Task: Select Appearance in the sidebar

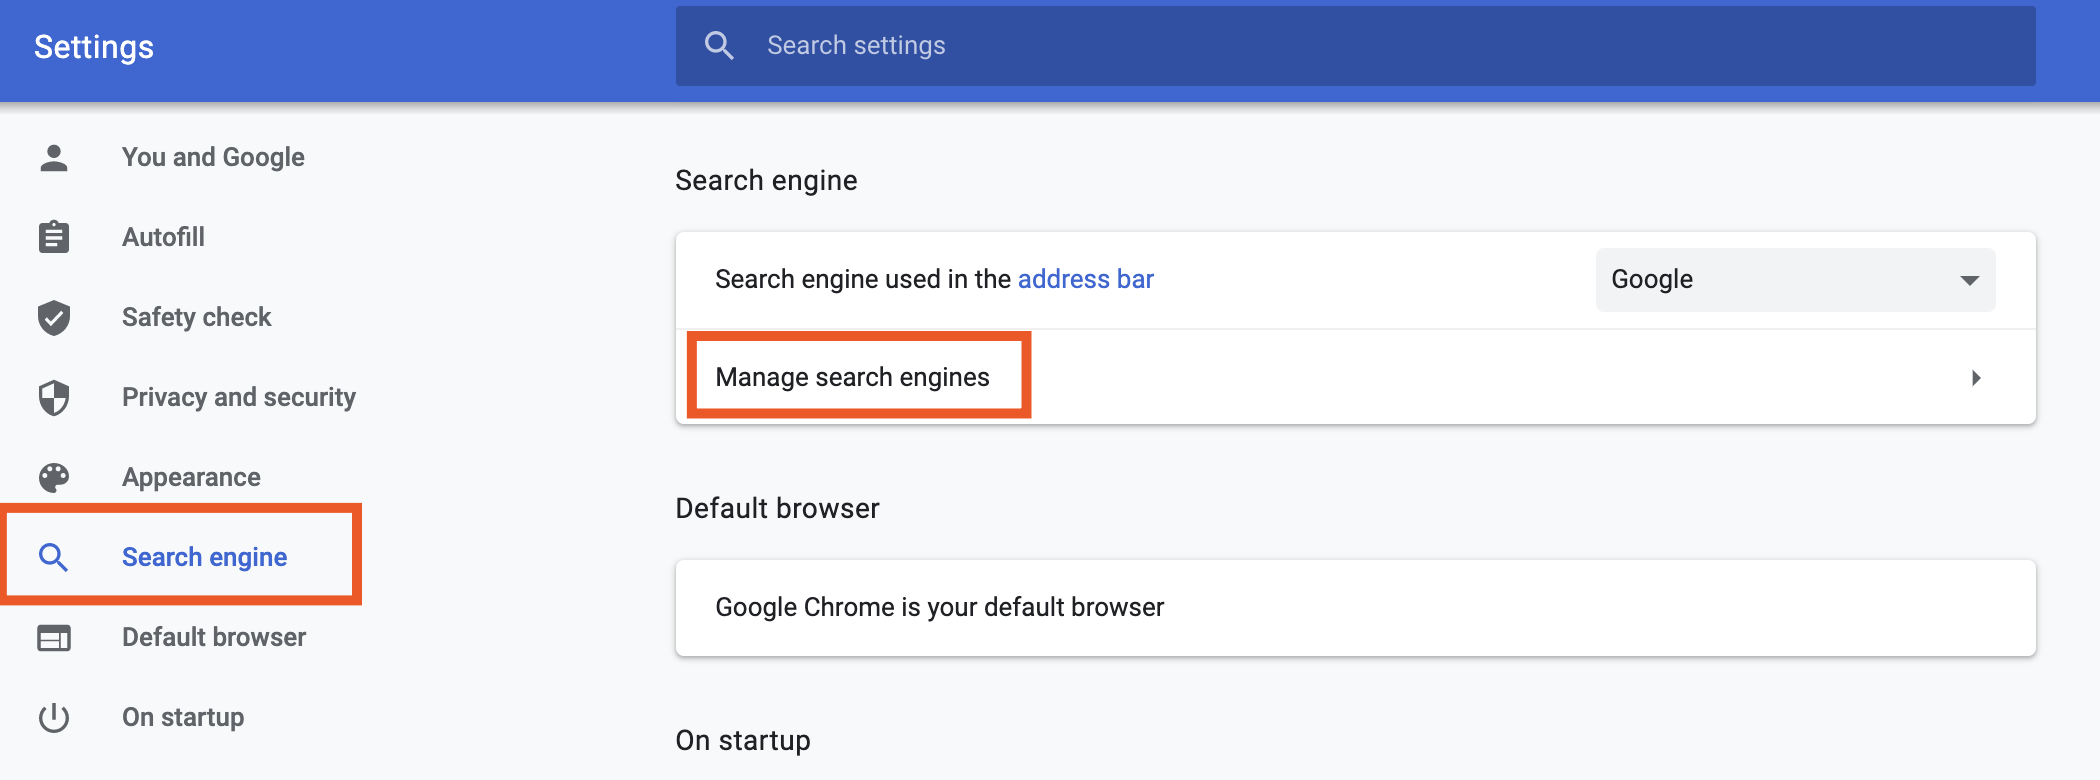Action: 191,477
